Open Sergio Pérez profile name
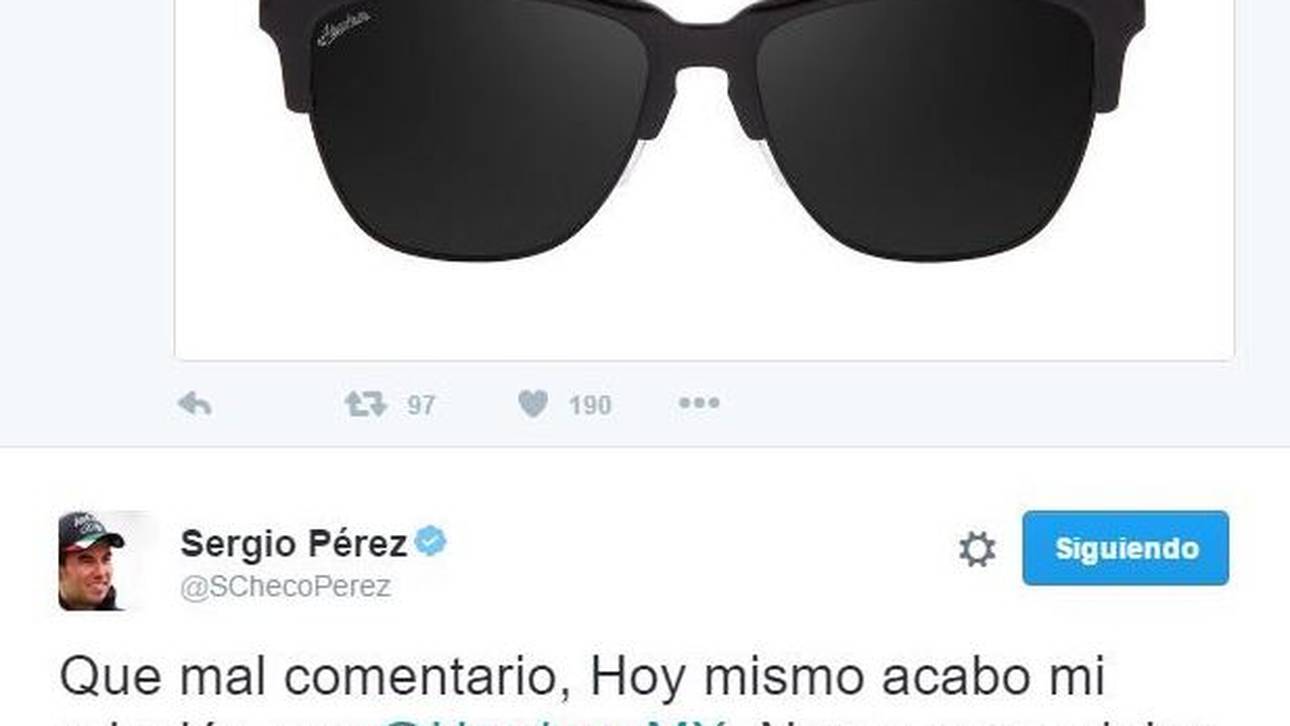Image resolution: width=1290 pixels, height=726 pixels. click(x=293, y=544)
